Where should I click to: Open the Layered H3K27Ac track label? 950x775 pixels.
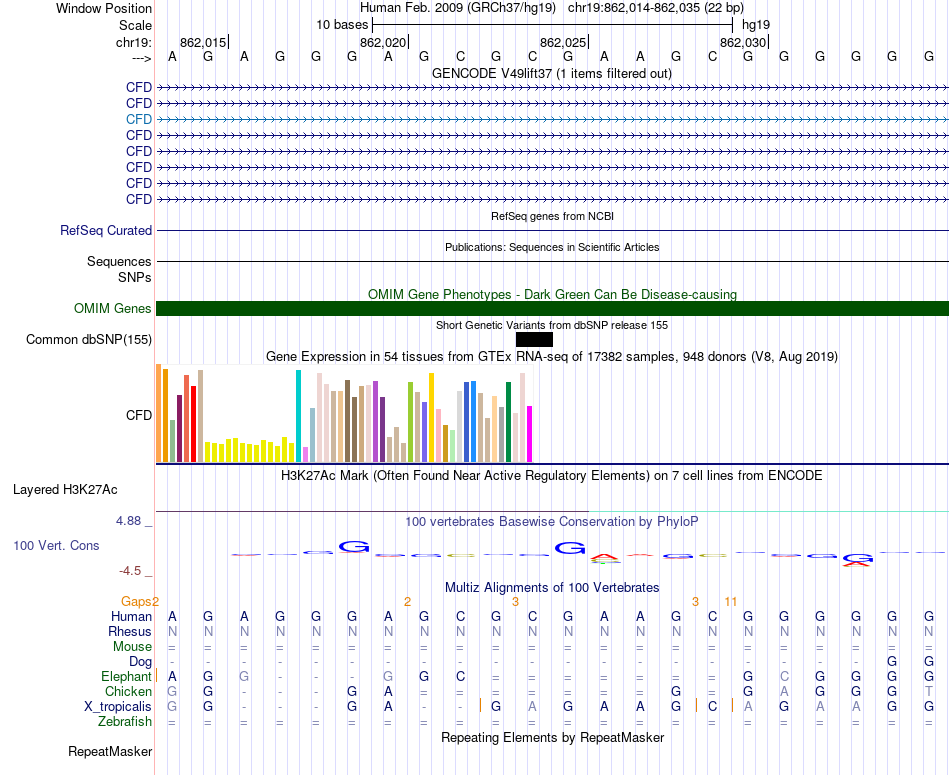[x=65, y=490]
